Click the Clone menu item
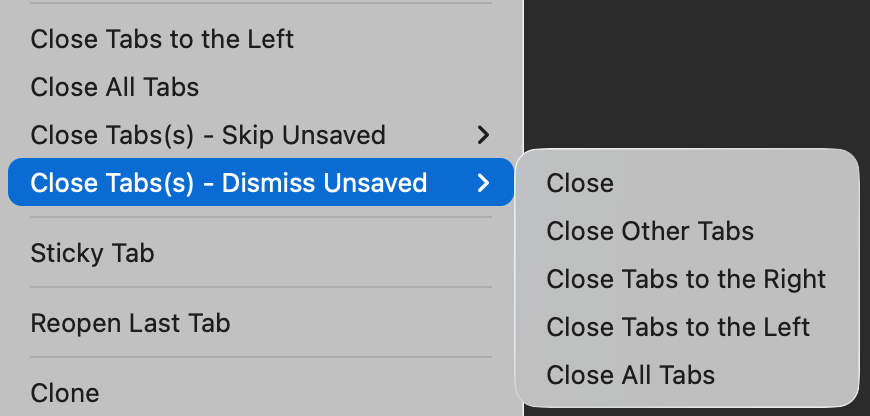The height and width of the screenshot is (416, 870). tap(65, 393)
